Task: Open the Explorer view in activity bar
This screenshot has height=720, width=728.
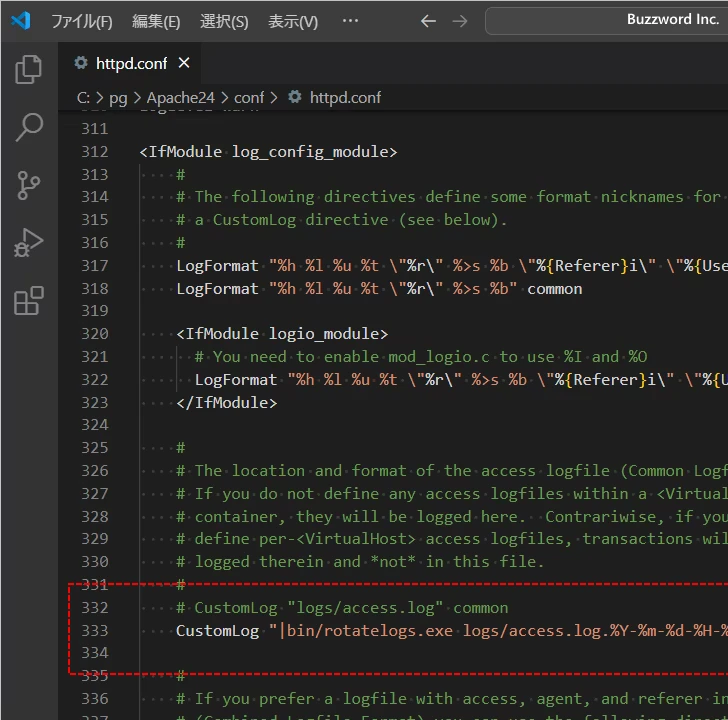Action: pyautogui.click(x=29, y=69)
